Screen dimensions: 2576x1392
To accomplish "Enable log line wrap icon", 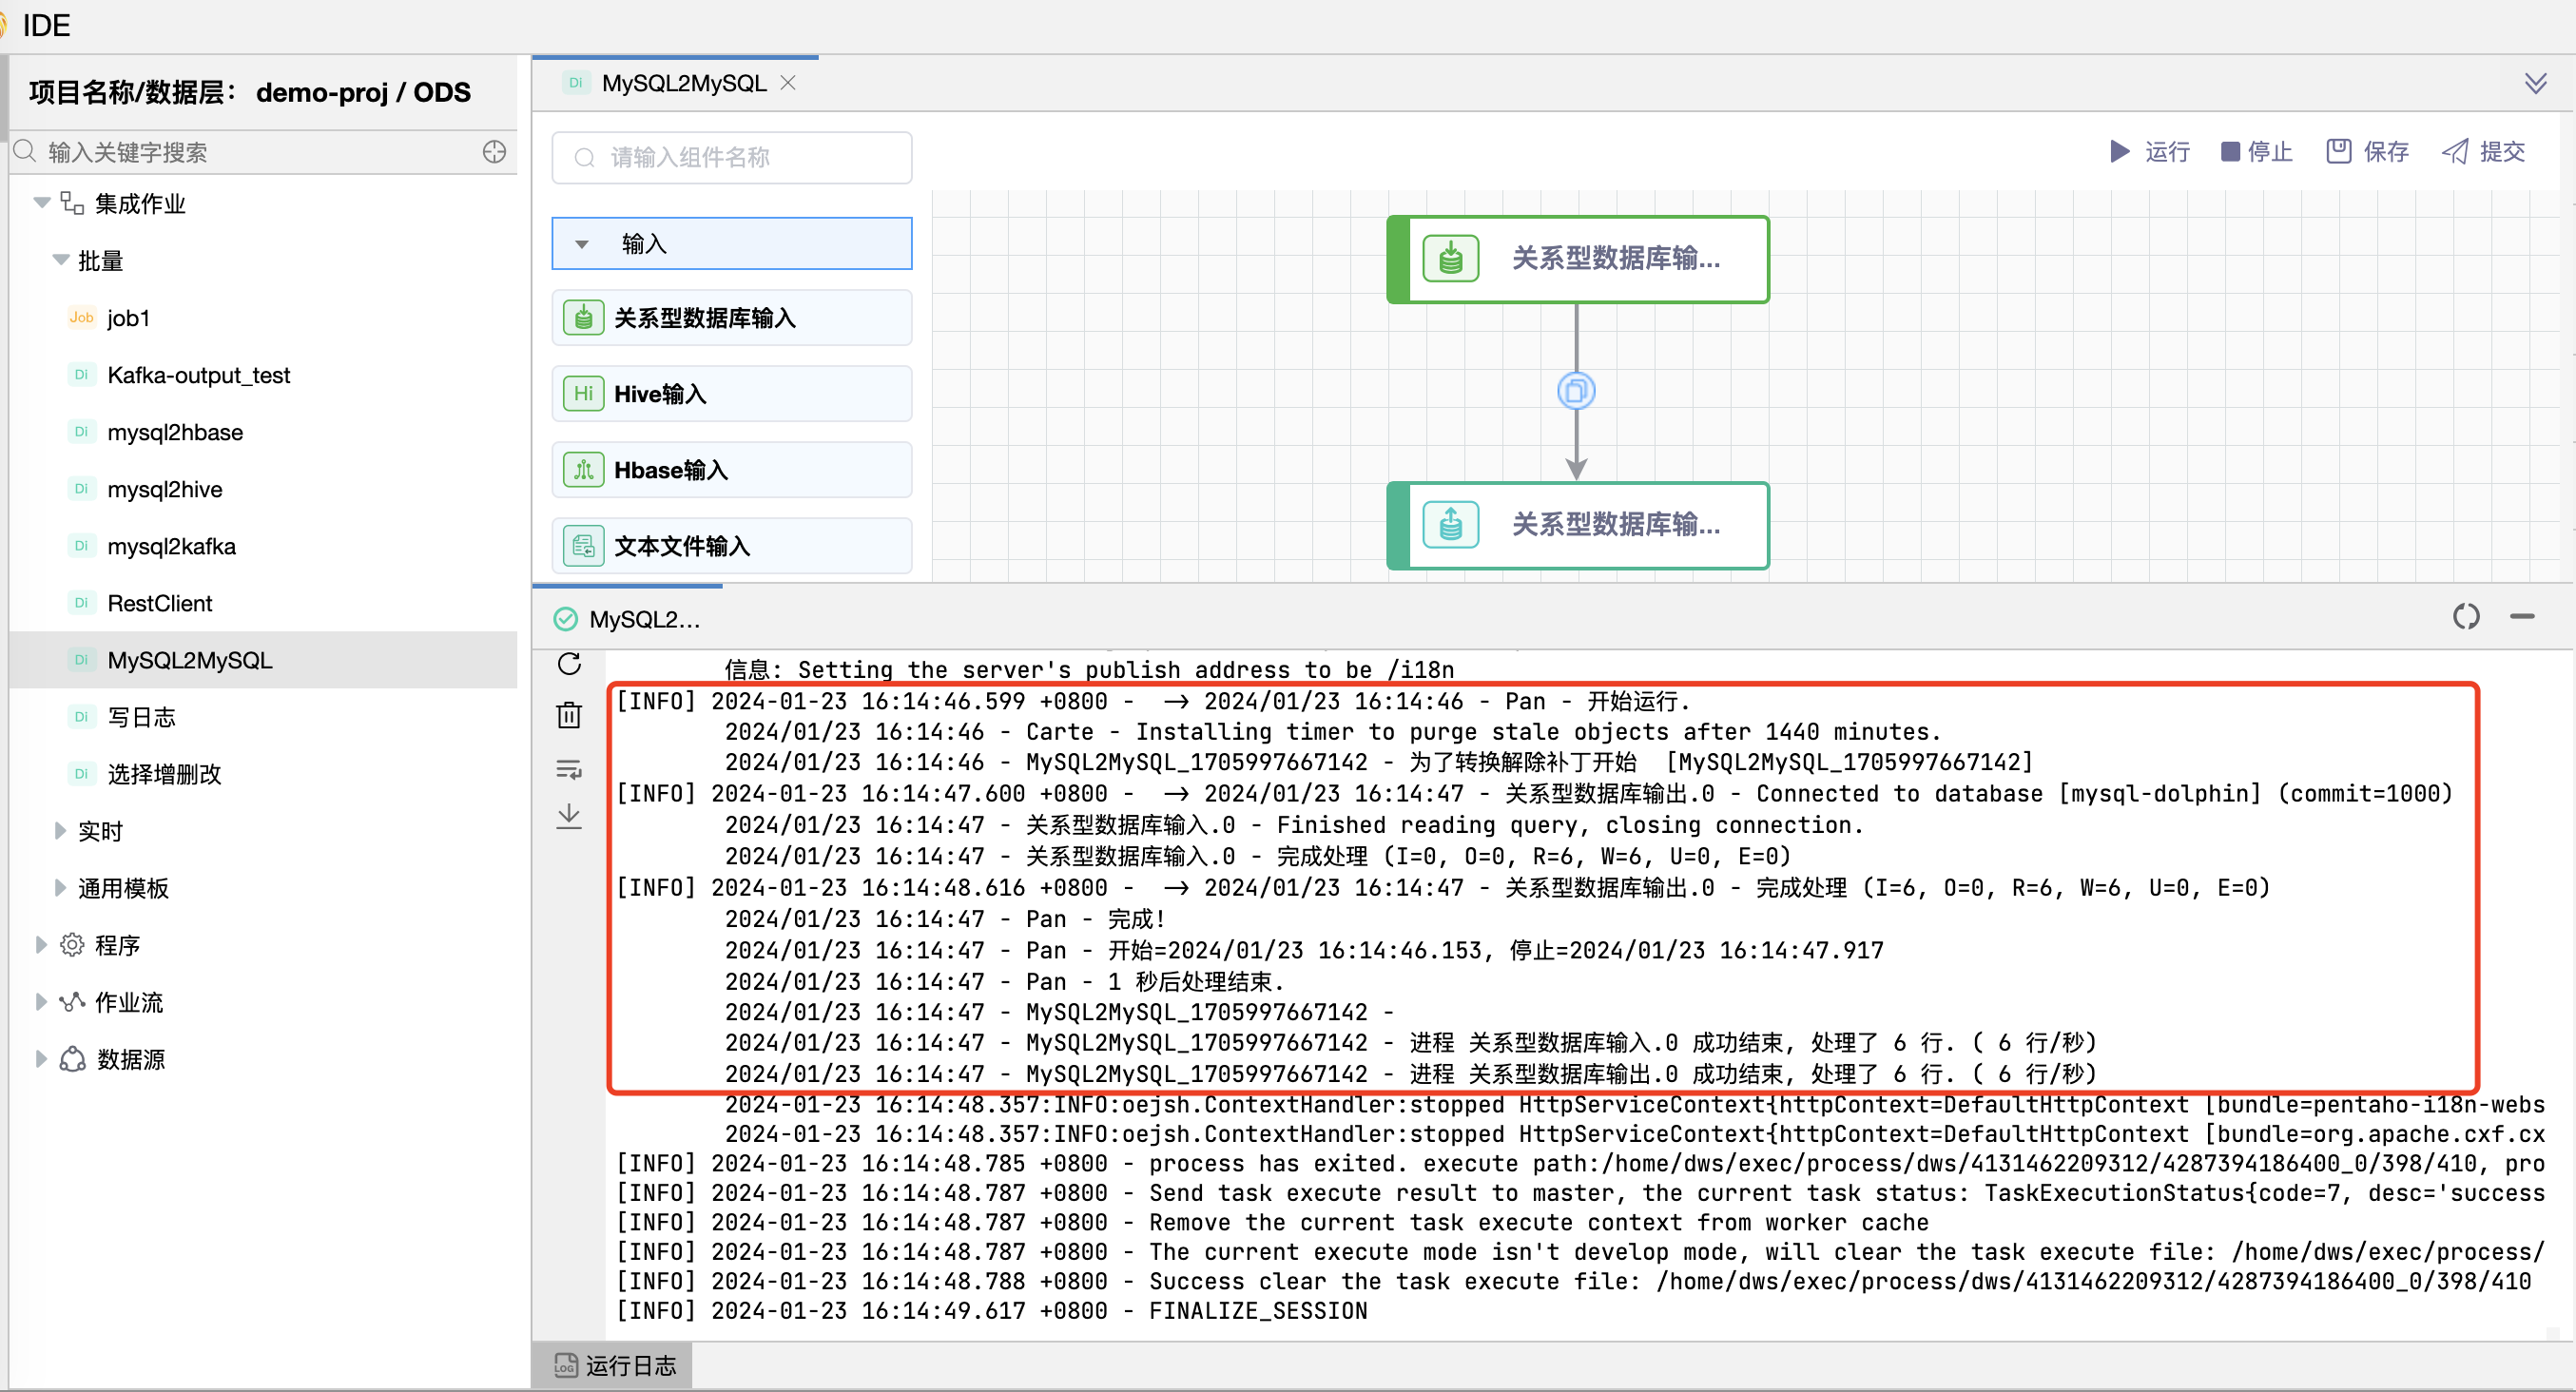I will [569, 768].
